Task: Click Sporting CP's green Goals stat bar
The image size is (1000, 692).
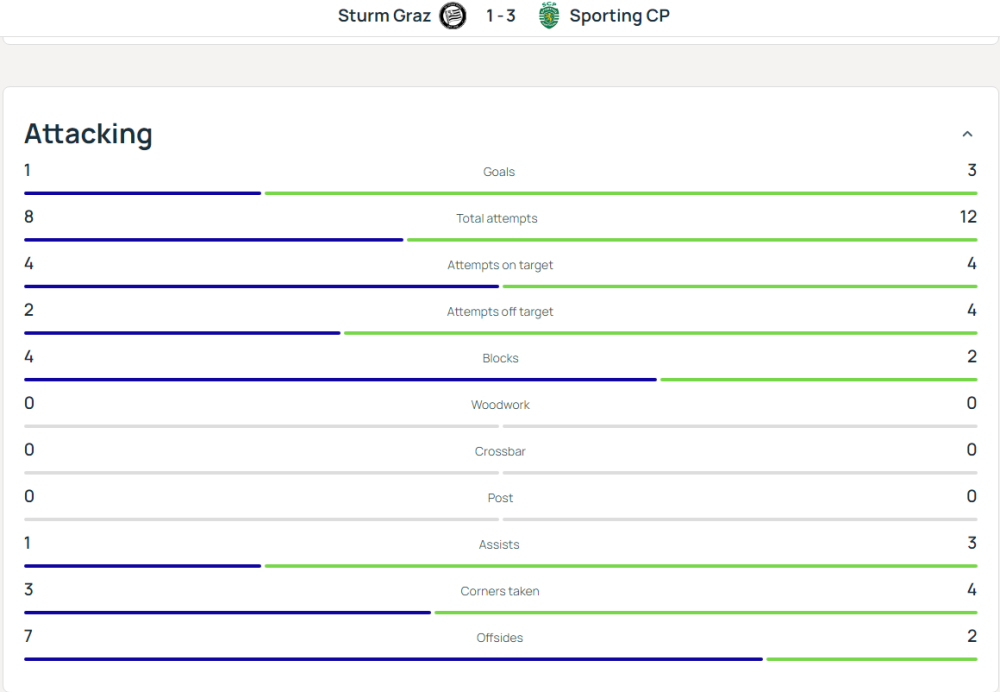Action: click(x=620, y=192)
